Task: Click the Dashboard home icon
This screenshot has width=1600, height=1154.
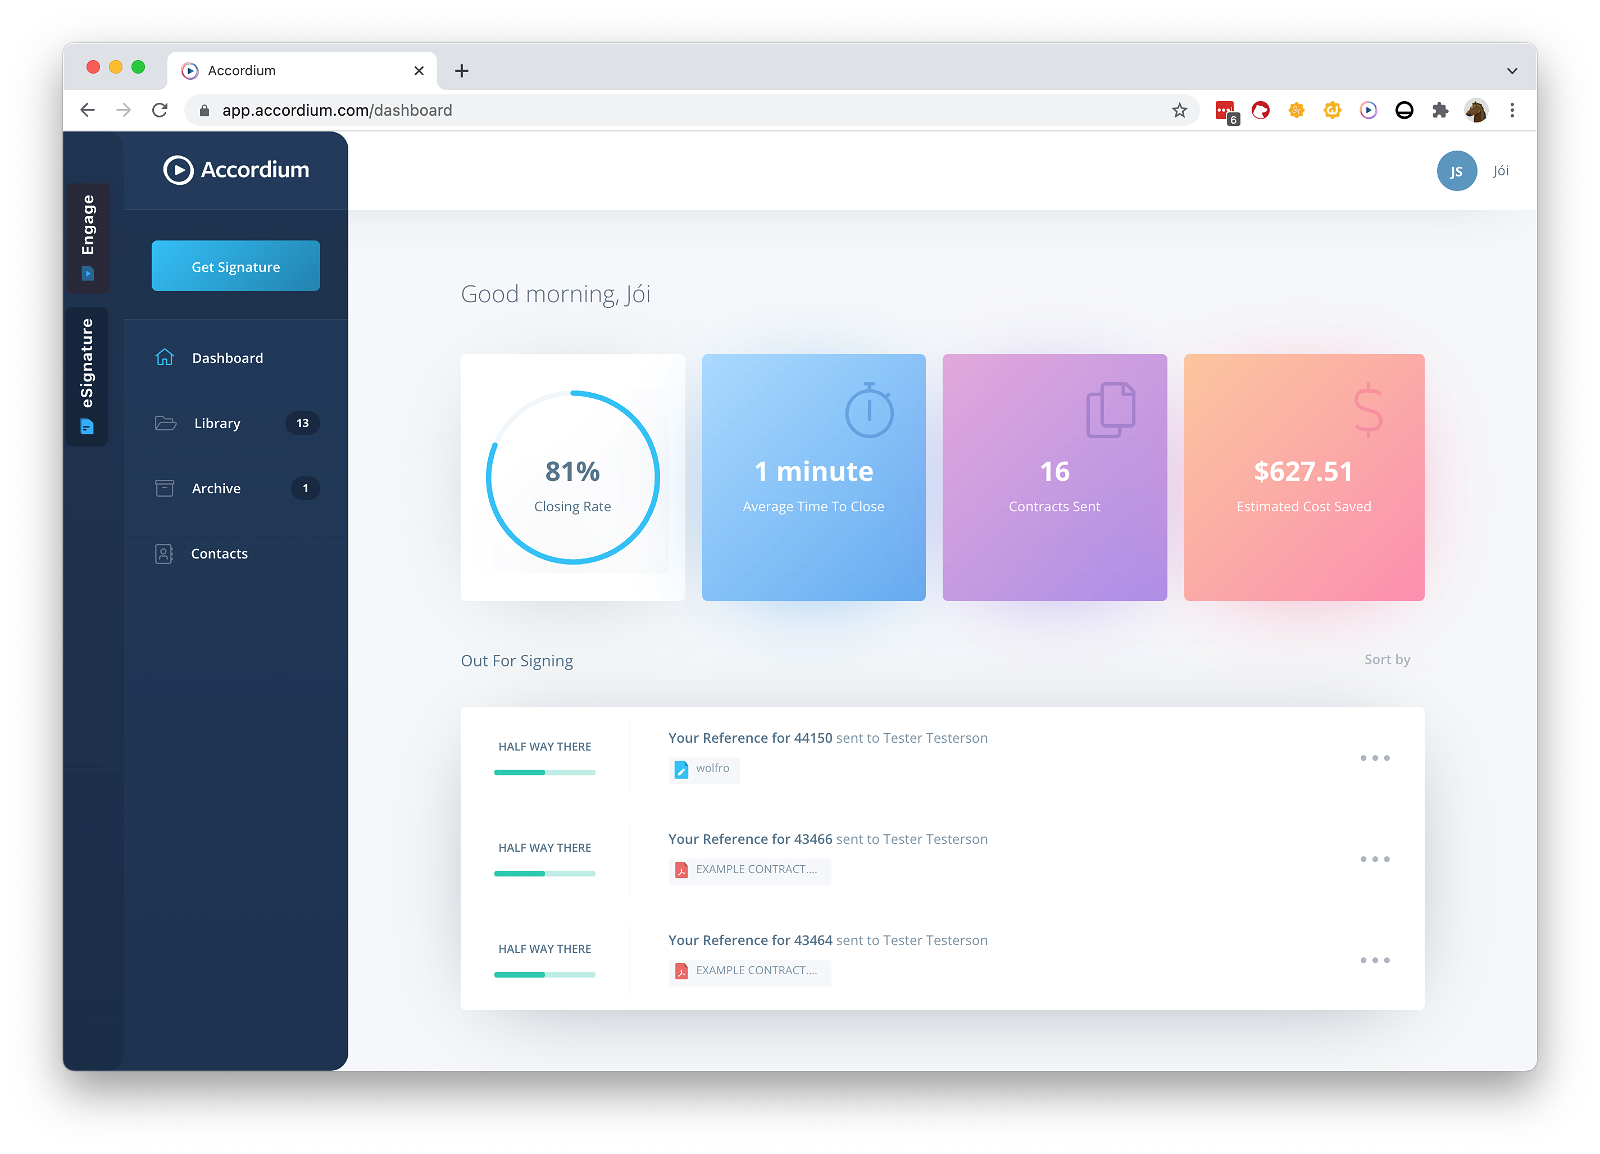Action: pos(165,357)
